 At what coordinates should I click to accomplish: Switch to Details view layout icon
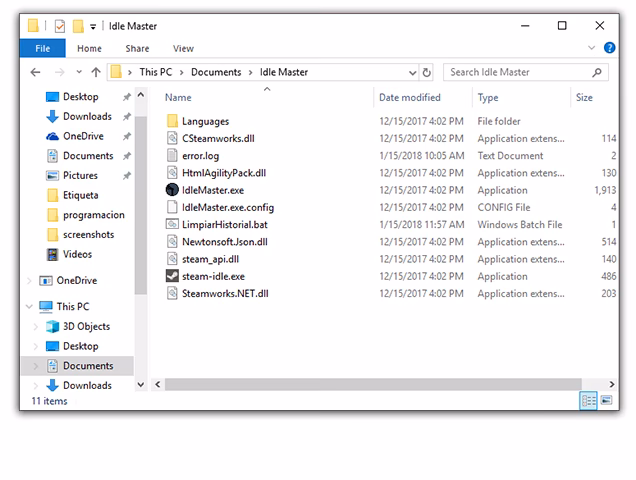589,401
